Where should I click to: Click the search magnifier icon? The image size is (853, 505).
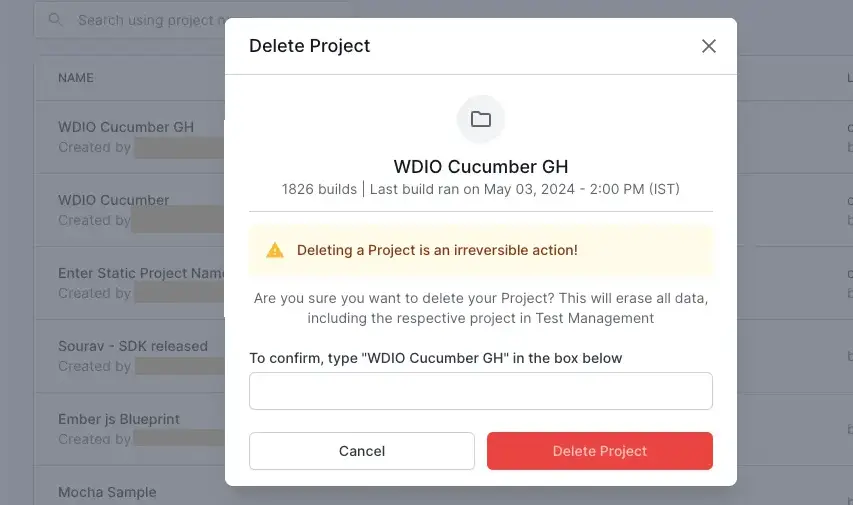click(55, 20)
